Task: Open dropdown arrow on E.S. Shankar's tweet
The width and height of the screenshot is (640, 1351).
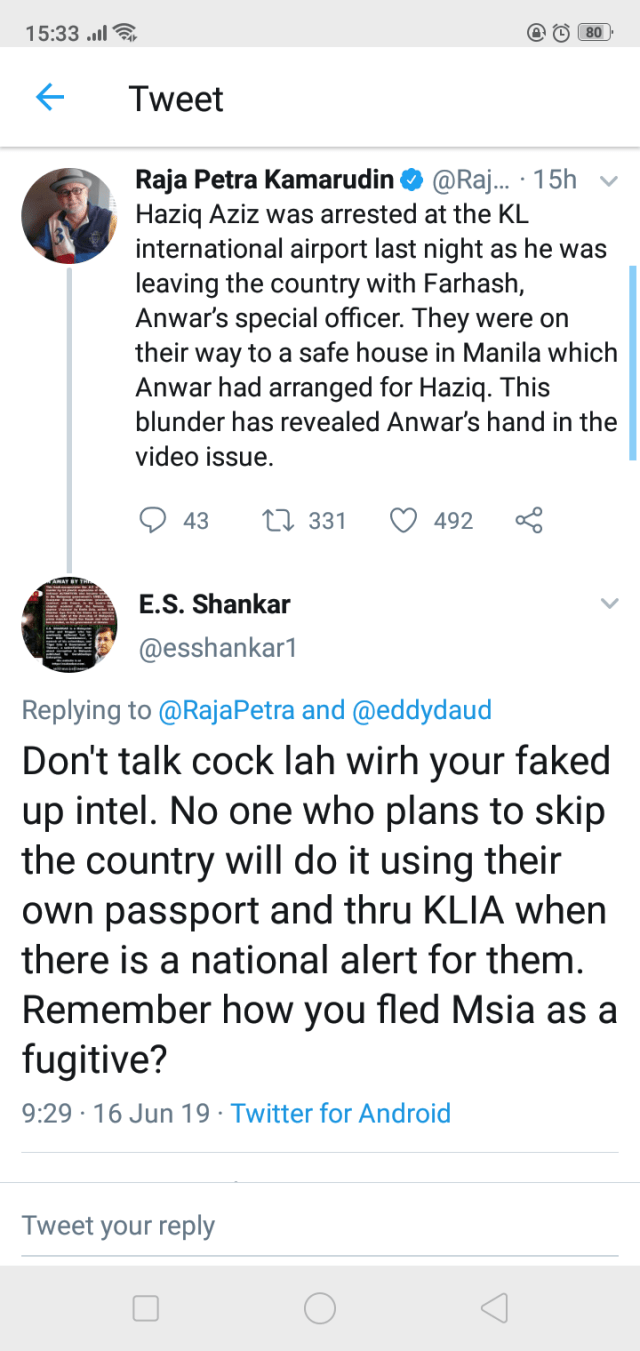Action: point(607,604)
